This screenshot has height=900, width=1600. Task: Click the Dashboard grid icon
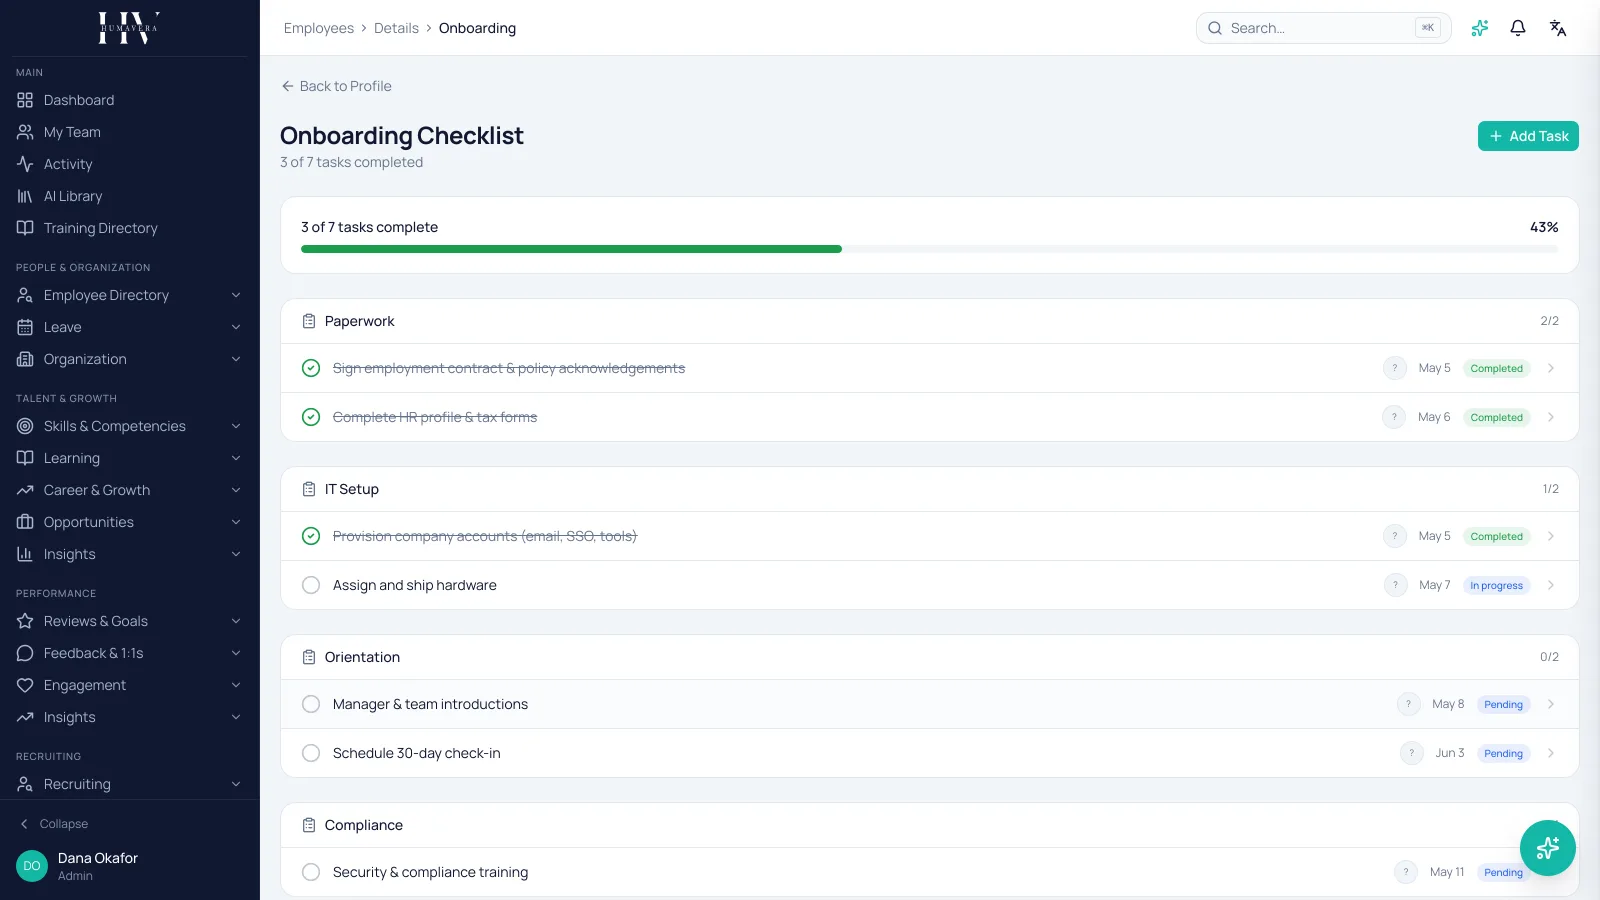pos(25,100)
